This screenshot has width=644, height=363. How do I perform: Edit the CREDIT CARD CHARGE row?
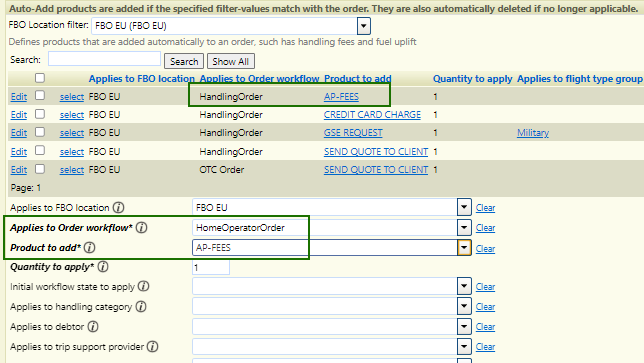pyautogui.click(x=19, y=115)
